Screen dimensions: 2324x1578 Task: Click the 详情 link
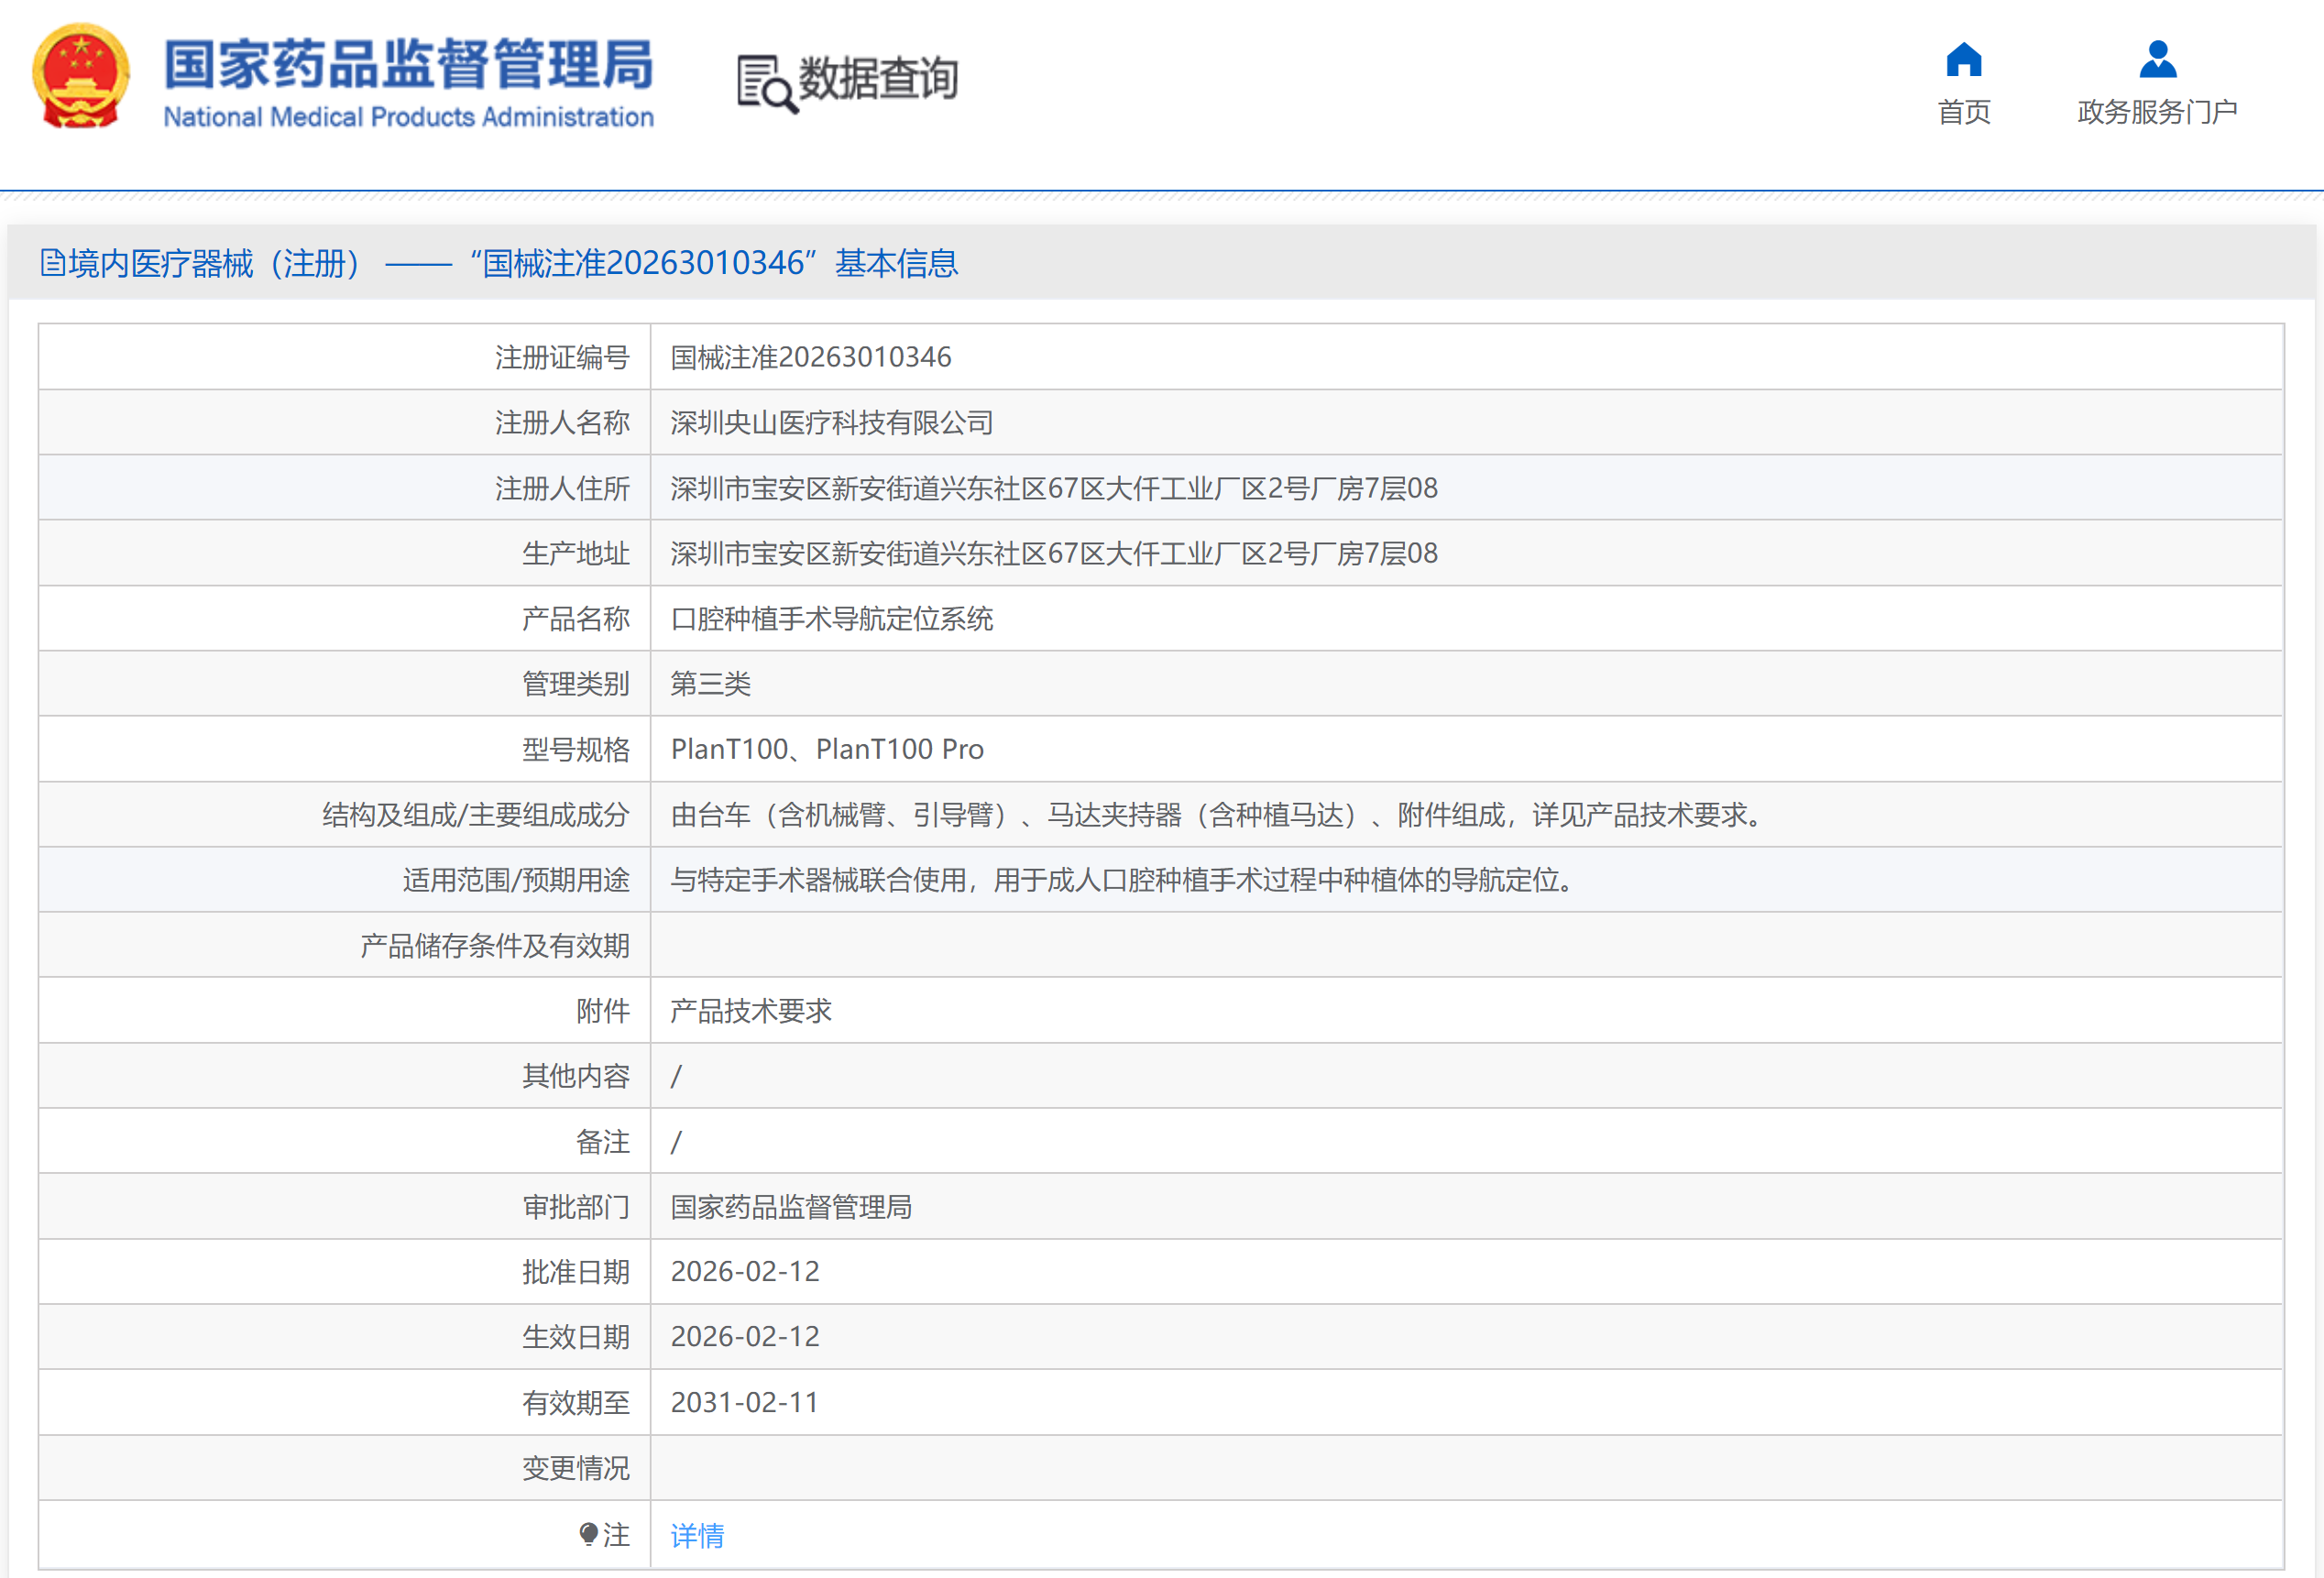pos(697,1535)
